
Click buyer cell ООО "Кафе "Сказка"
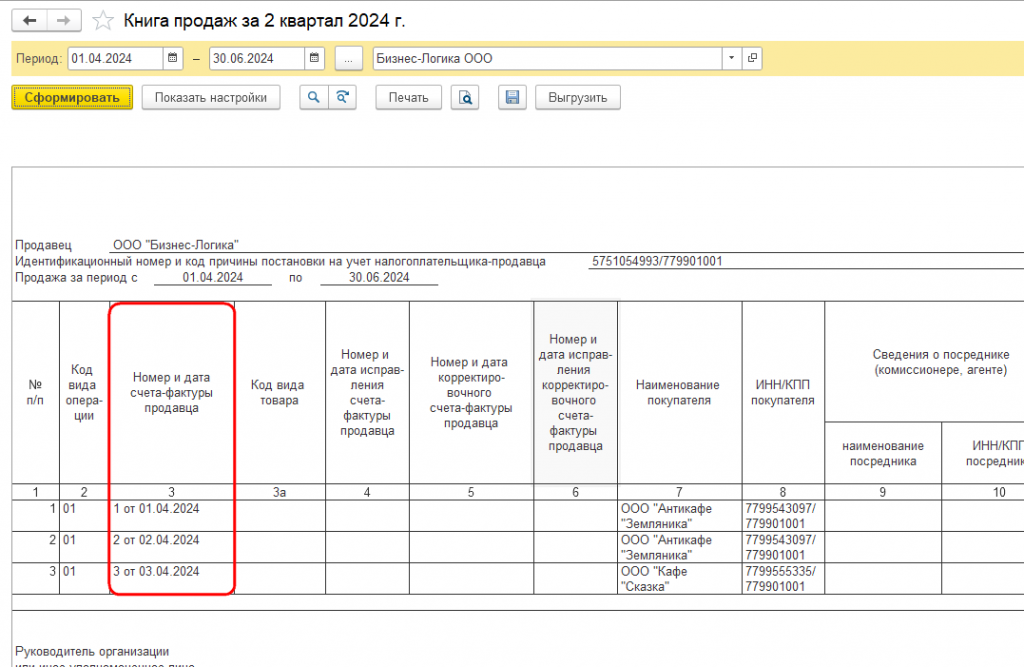tap(679, 579)
